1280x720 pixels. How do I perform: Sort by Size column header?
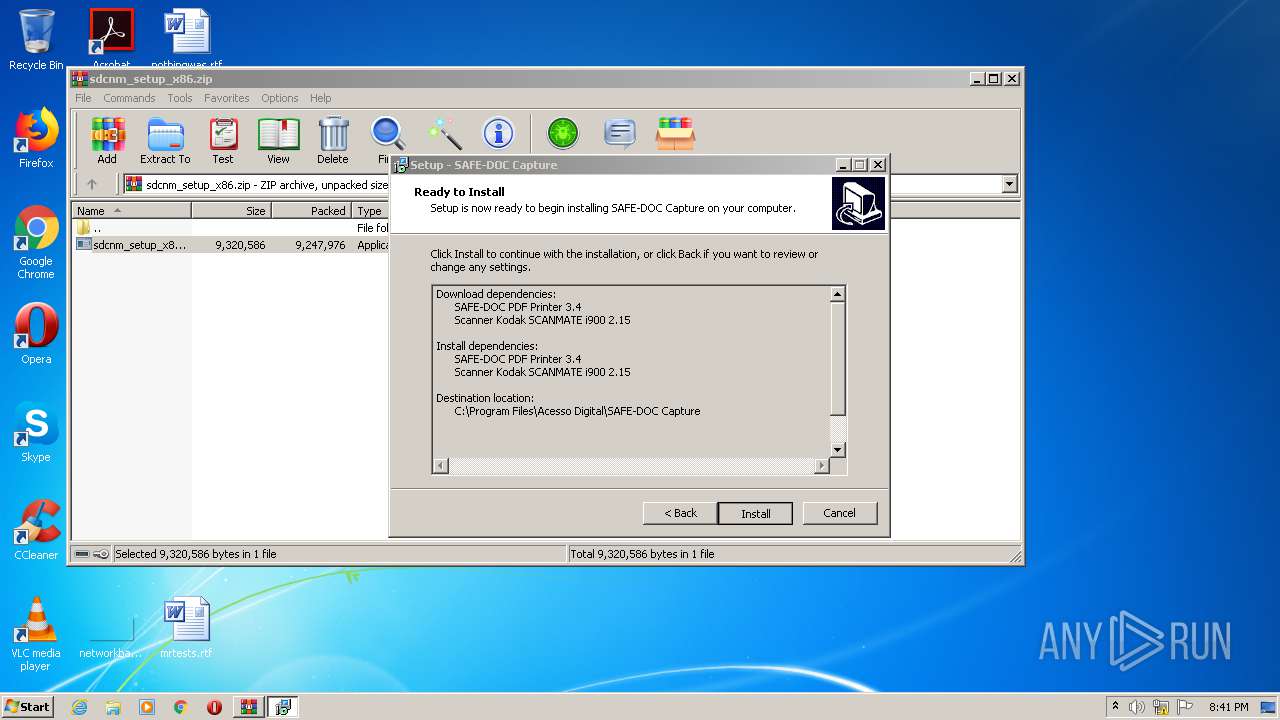231,211
